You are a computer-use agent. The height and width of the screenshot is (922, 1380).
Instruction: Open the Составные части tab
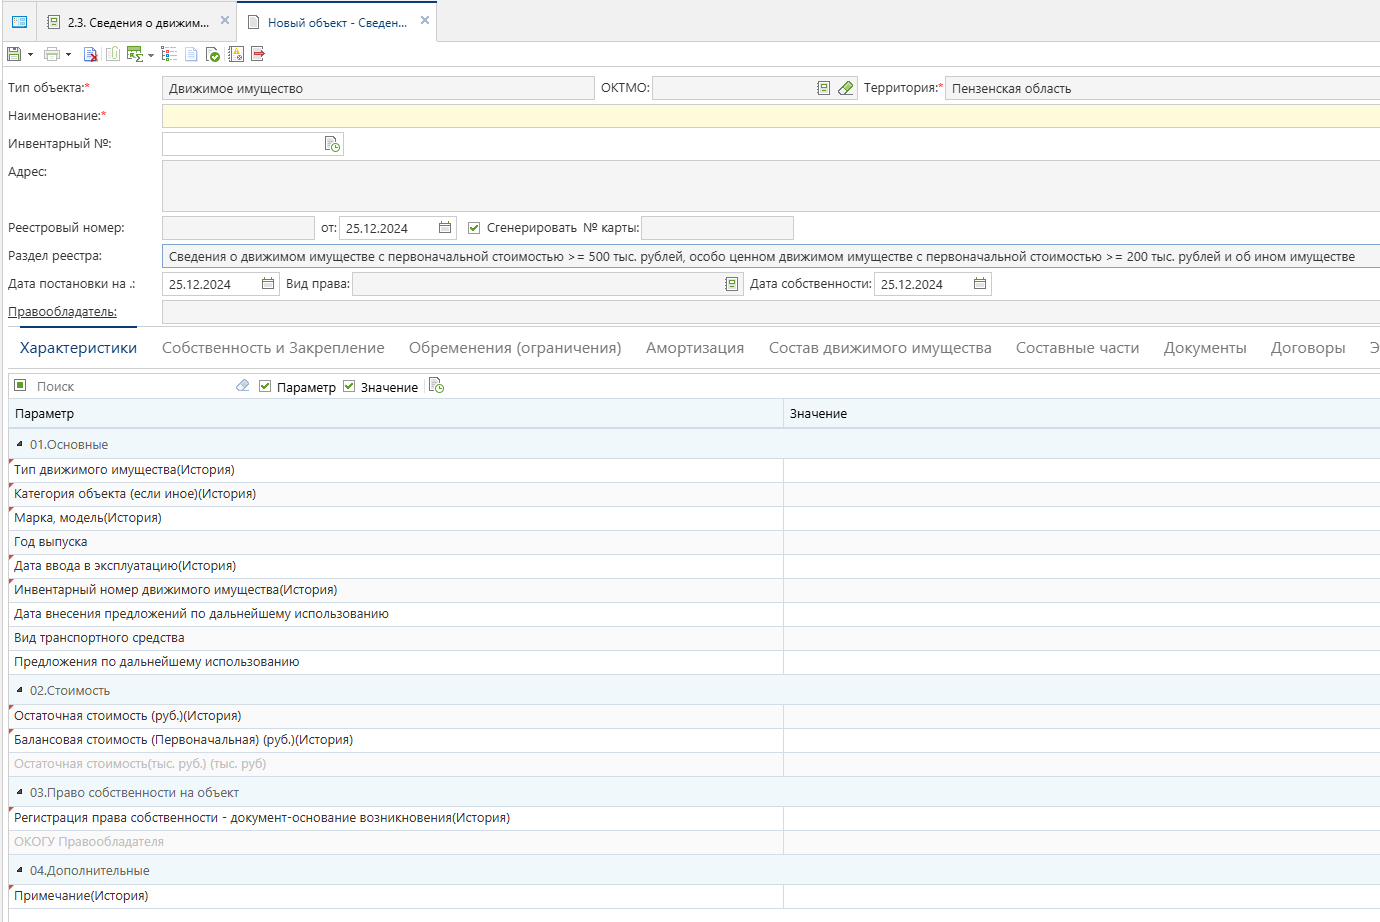tap(1078, 348)
